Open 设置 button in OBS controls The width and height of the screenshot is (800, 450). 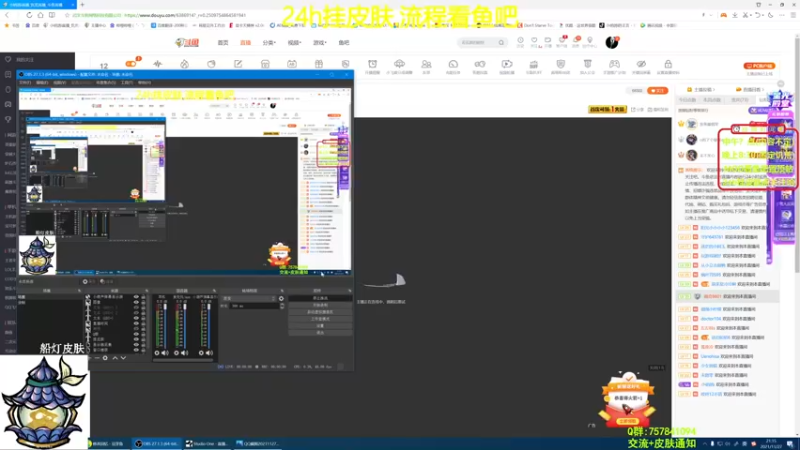click(320, 326)
